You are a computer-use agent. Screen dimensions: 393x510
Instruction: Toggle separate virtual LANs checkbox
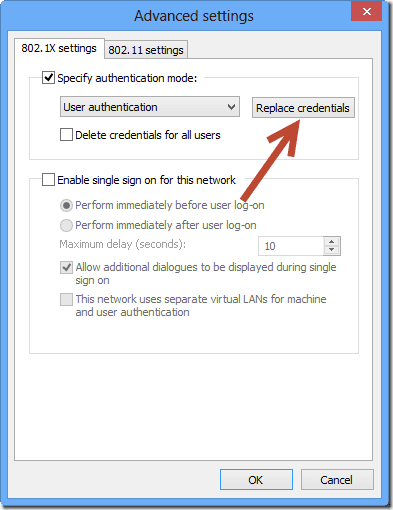66,299
